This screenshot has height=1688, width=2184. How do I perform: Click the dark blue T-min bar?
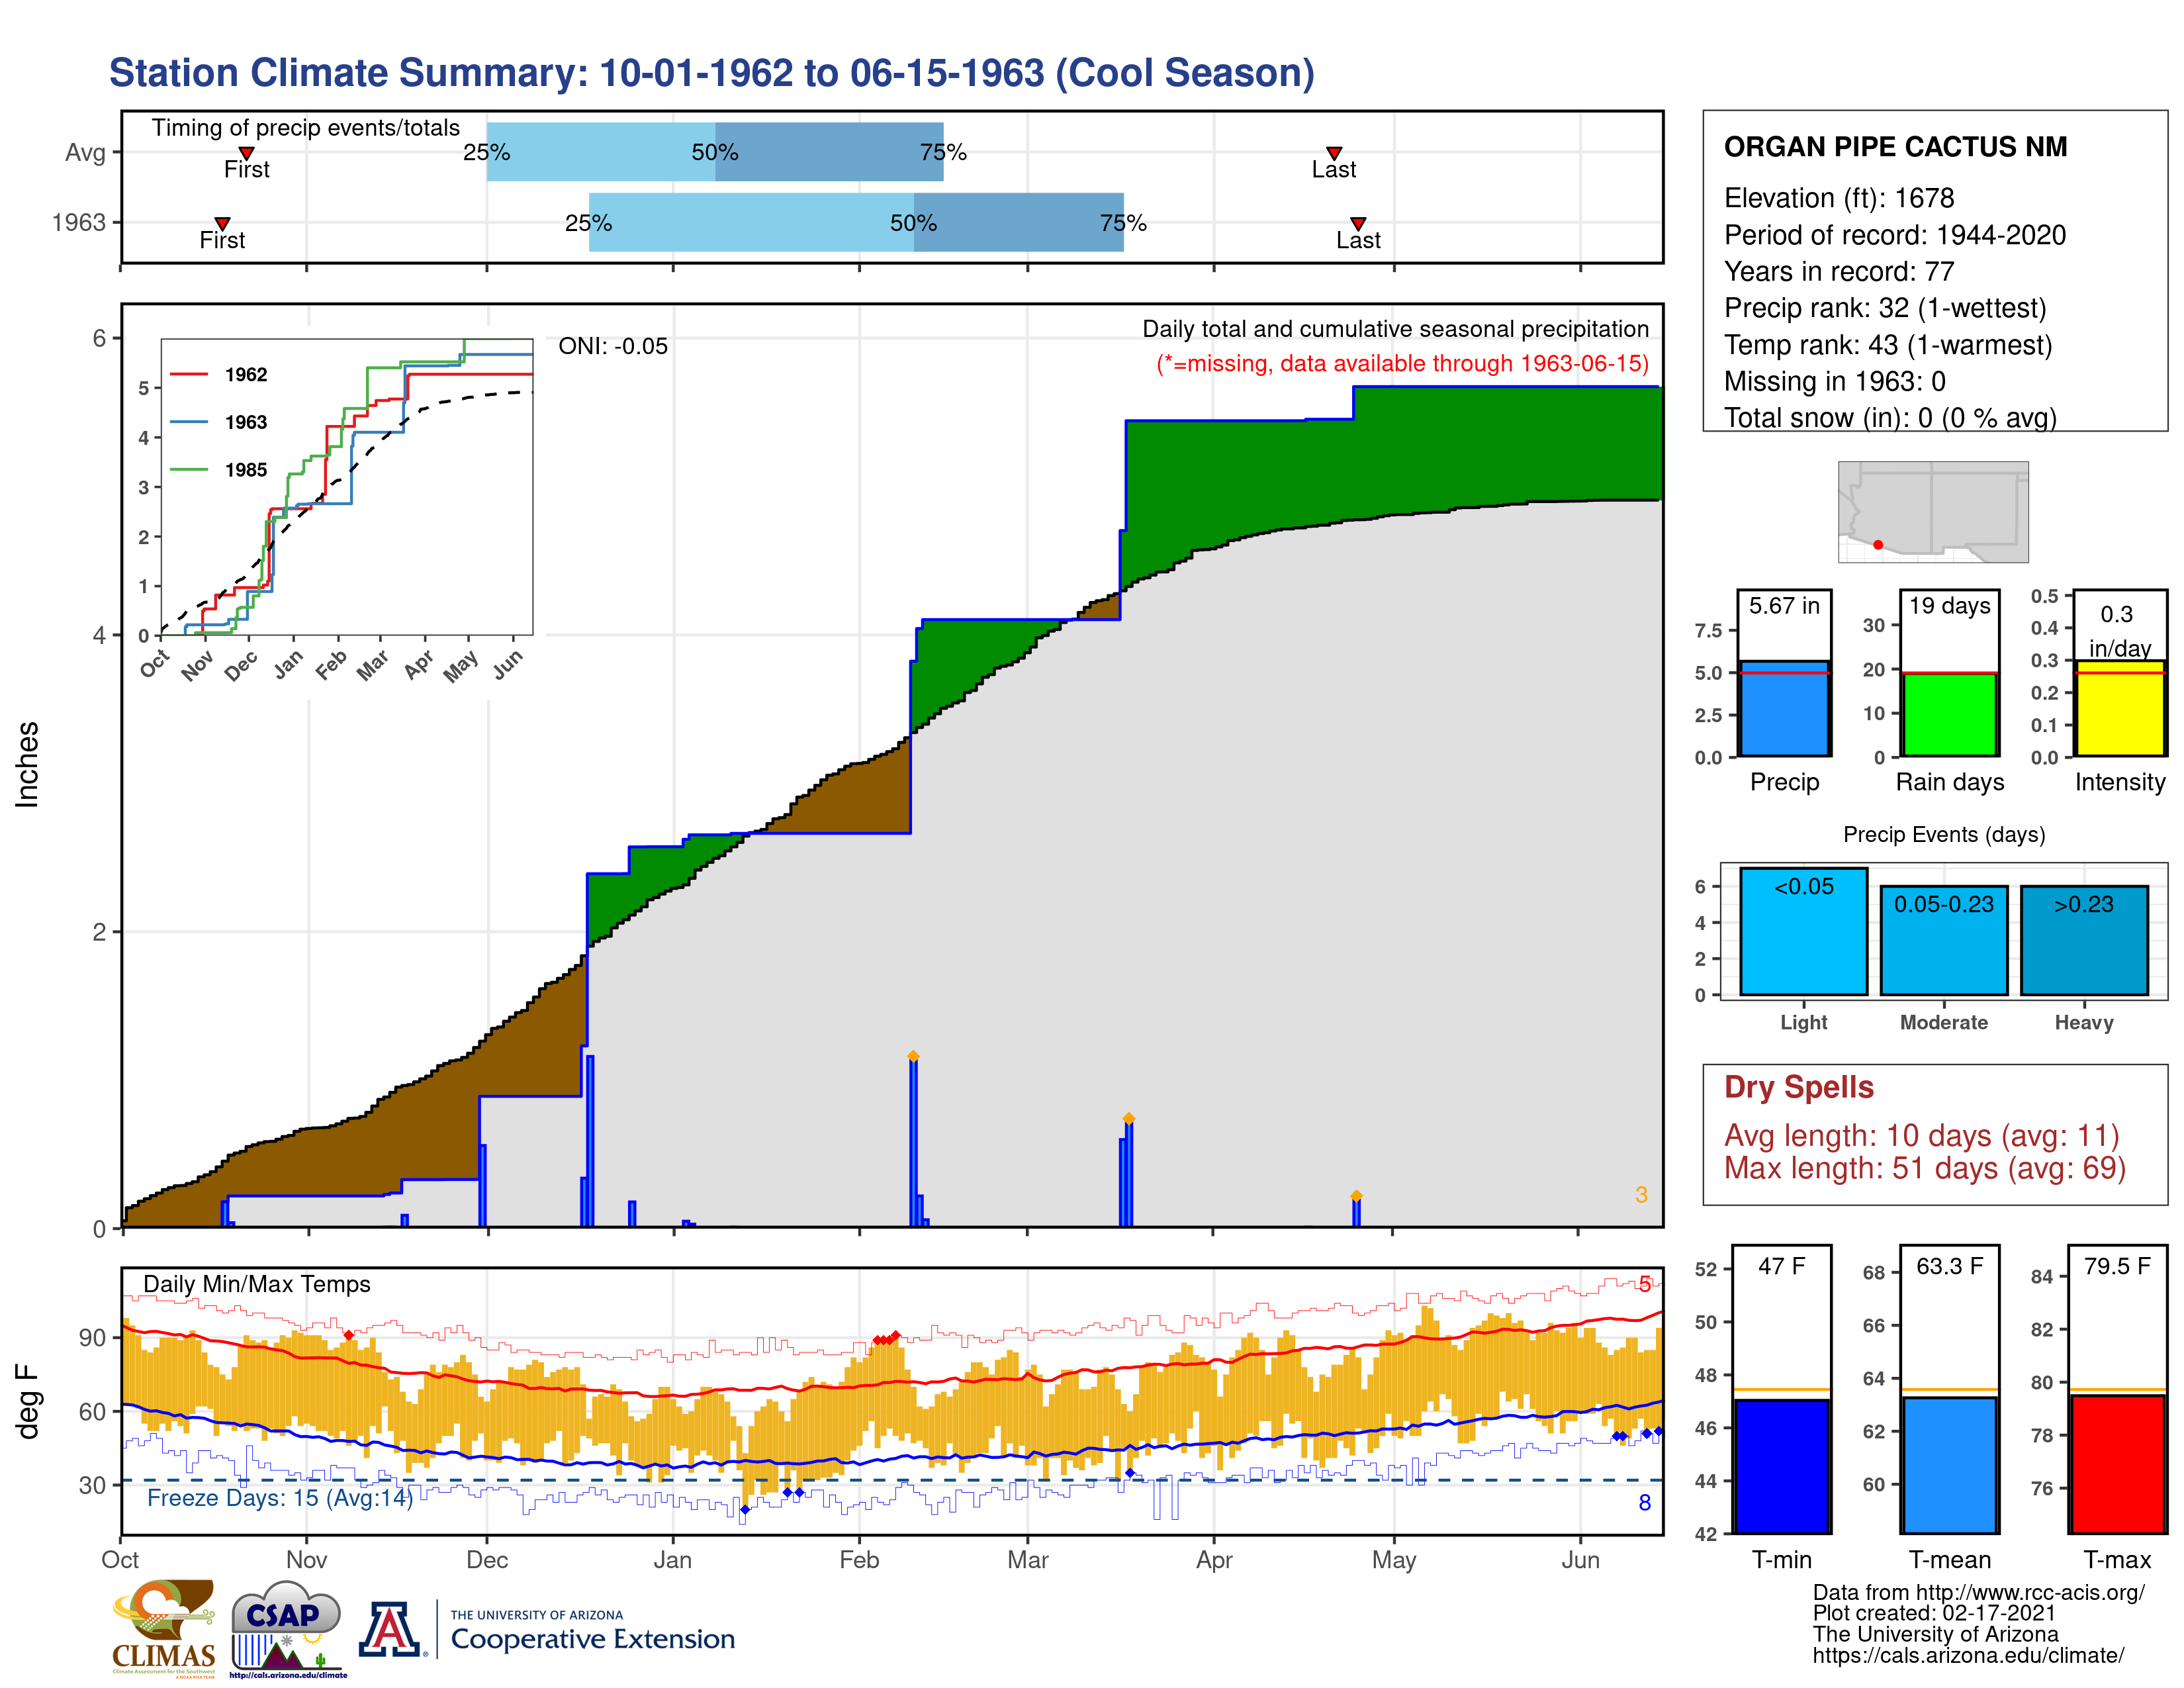[1781, 1466]
